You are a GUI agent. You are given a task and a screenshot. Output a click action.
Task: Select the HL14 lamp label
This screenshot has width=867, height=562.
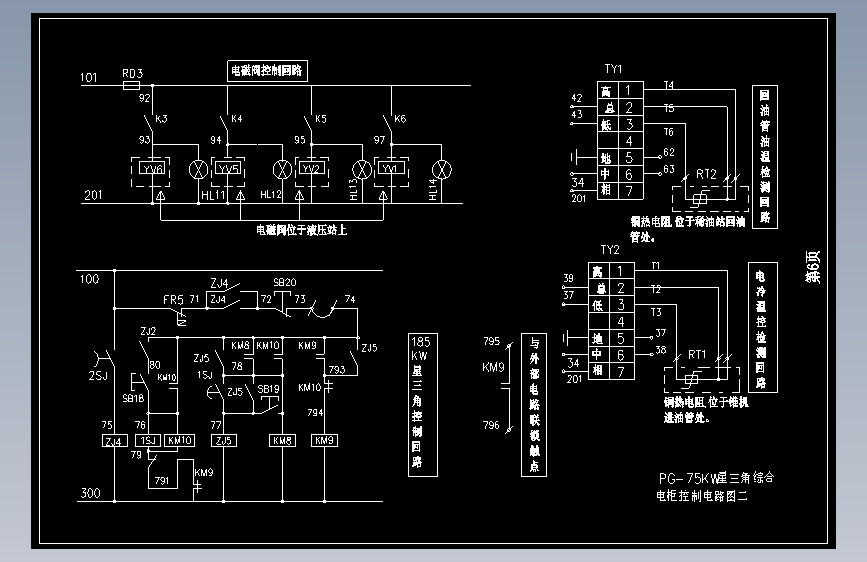click(433, 189)
